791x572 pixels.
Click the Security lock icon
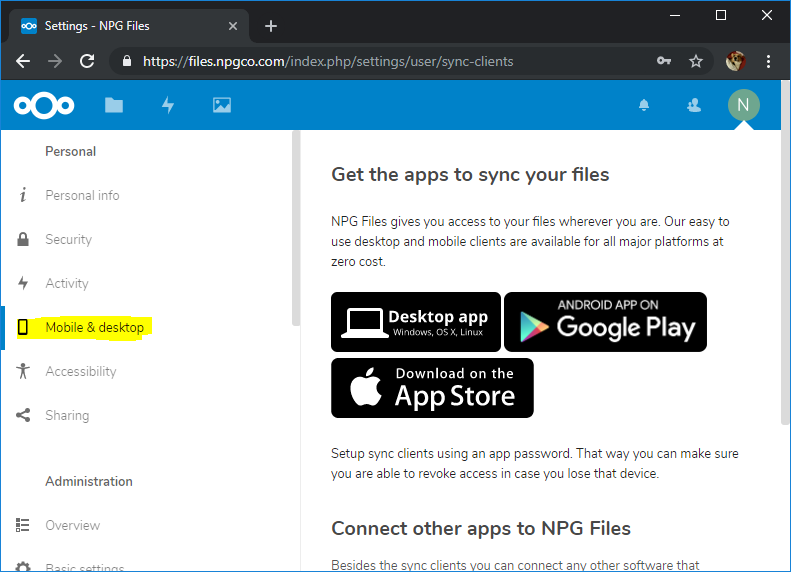tap(23, 239)
